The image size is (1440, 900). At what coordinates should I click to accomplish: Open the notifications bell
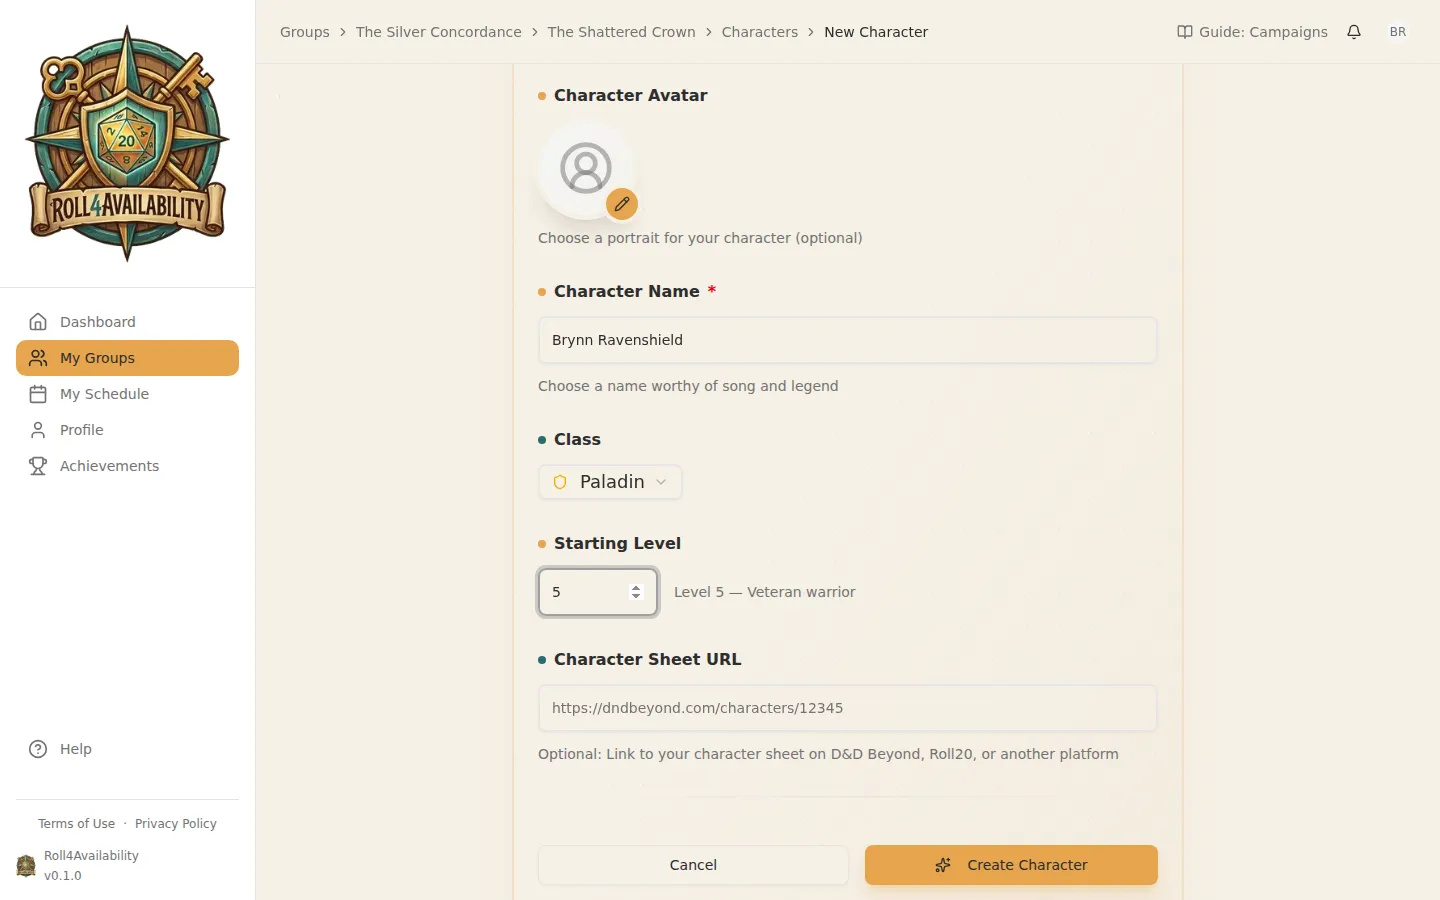pos(1354,31)
